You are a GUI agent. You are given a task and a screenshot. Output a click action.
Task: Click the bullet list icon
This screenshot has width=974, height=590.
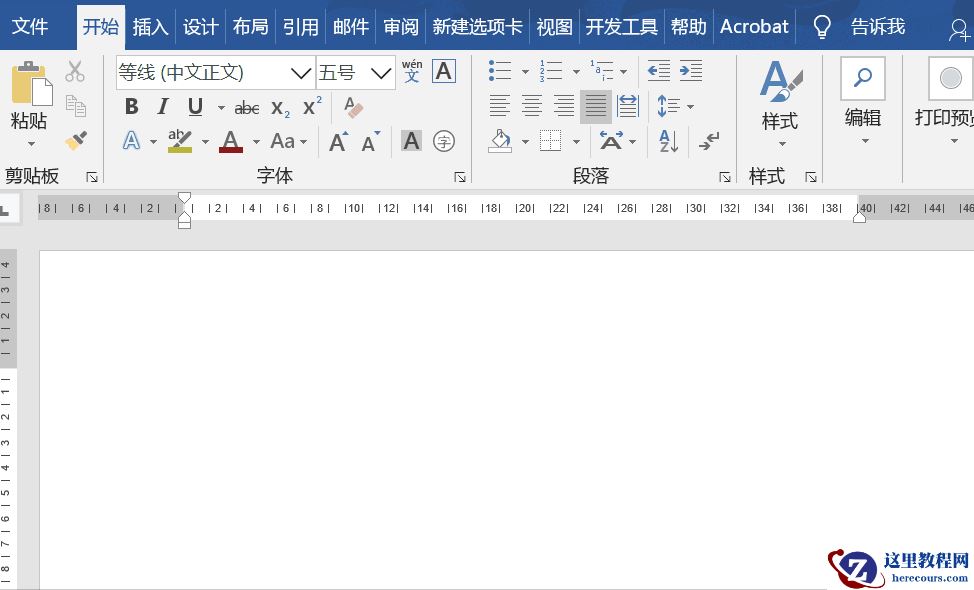(500, 71)
